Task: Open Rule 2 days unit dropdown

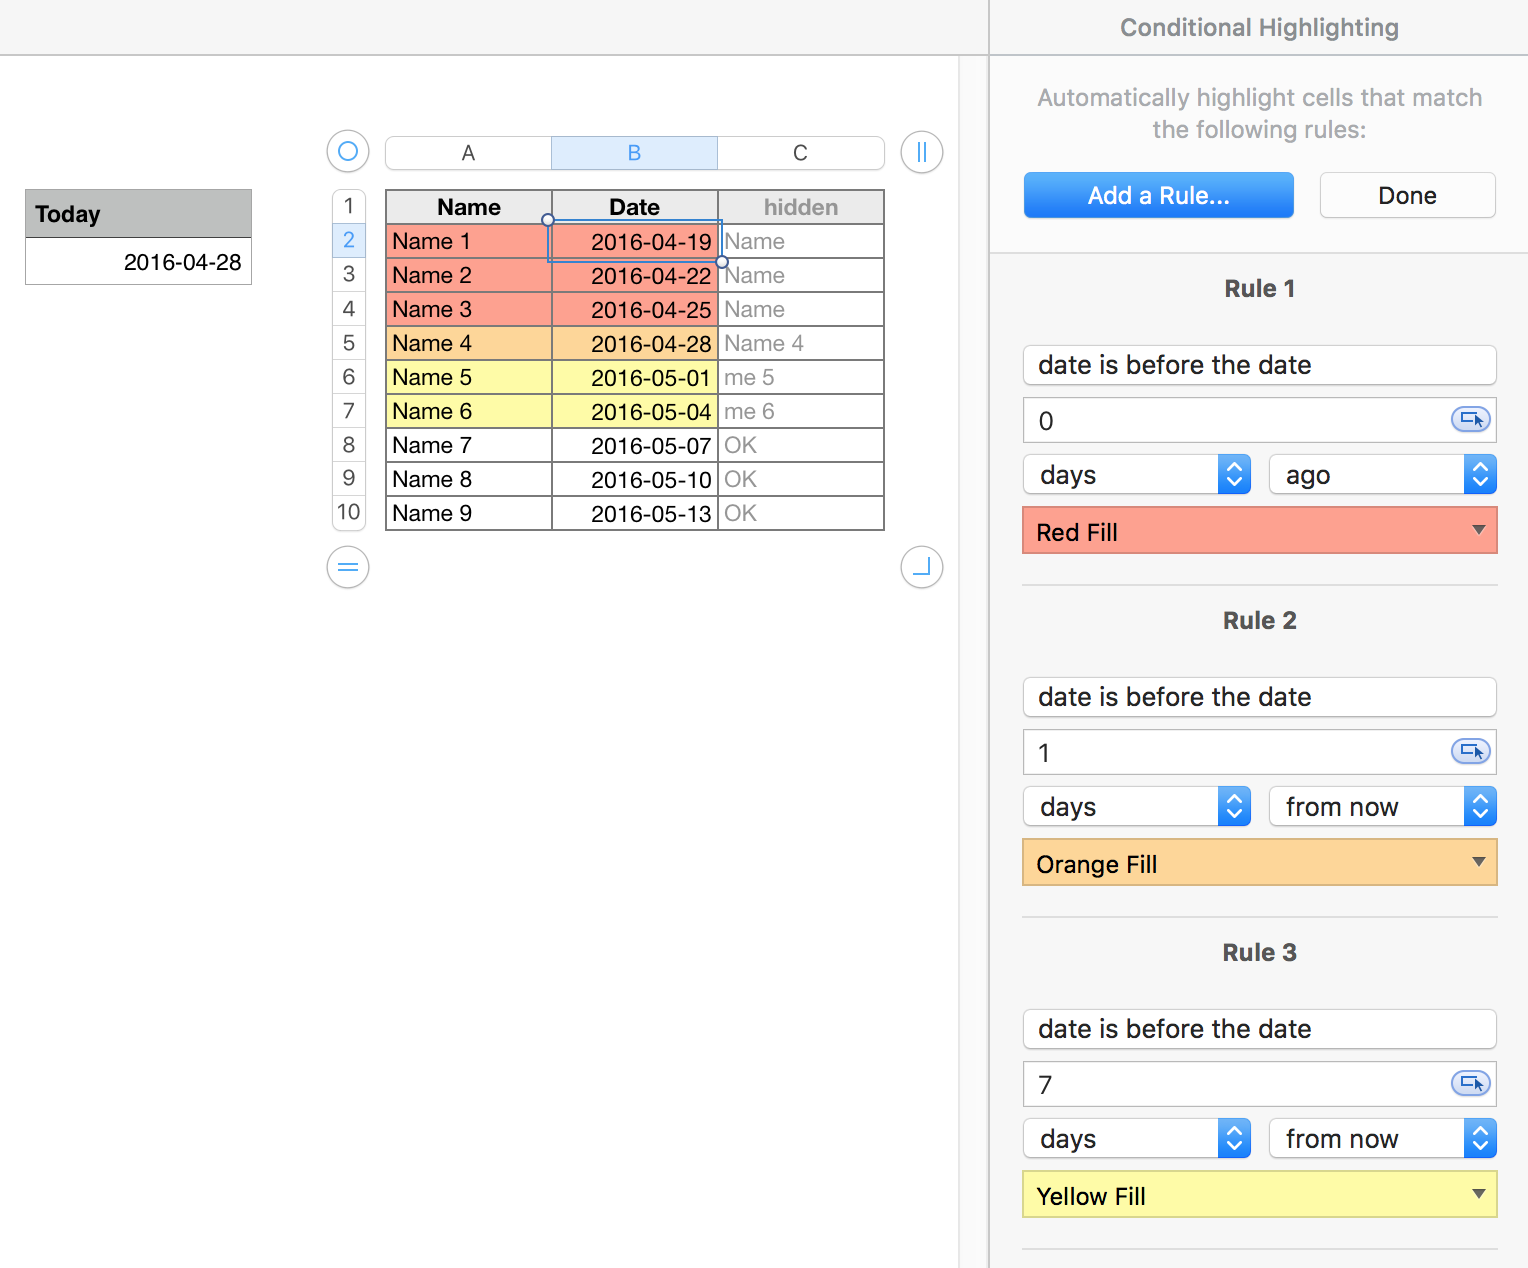Action: pos(1137,806)
